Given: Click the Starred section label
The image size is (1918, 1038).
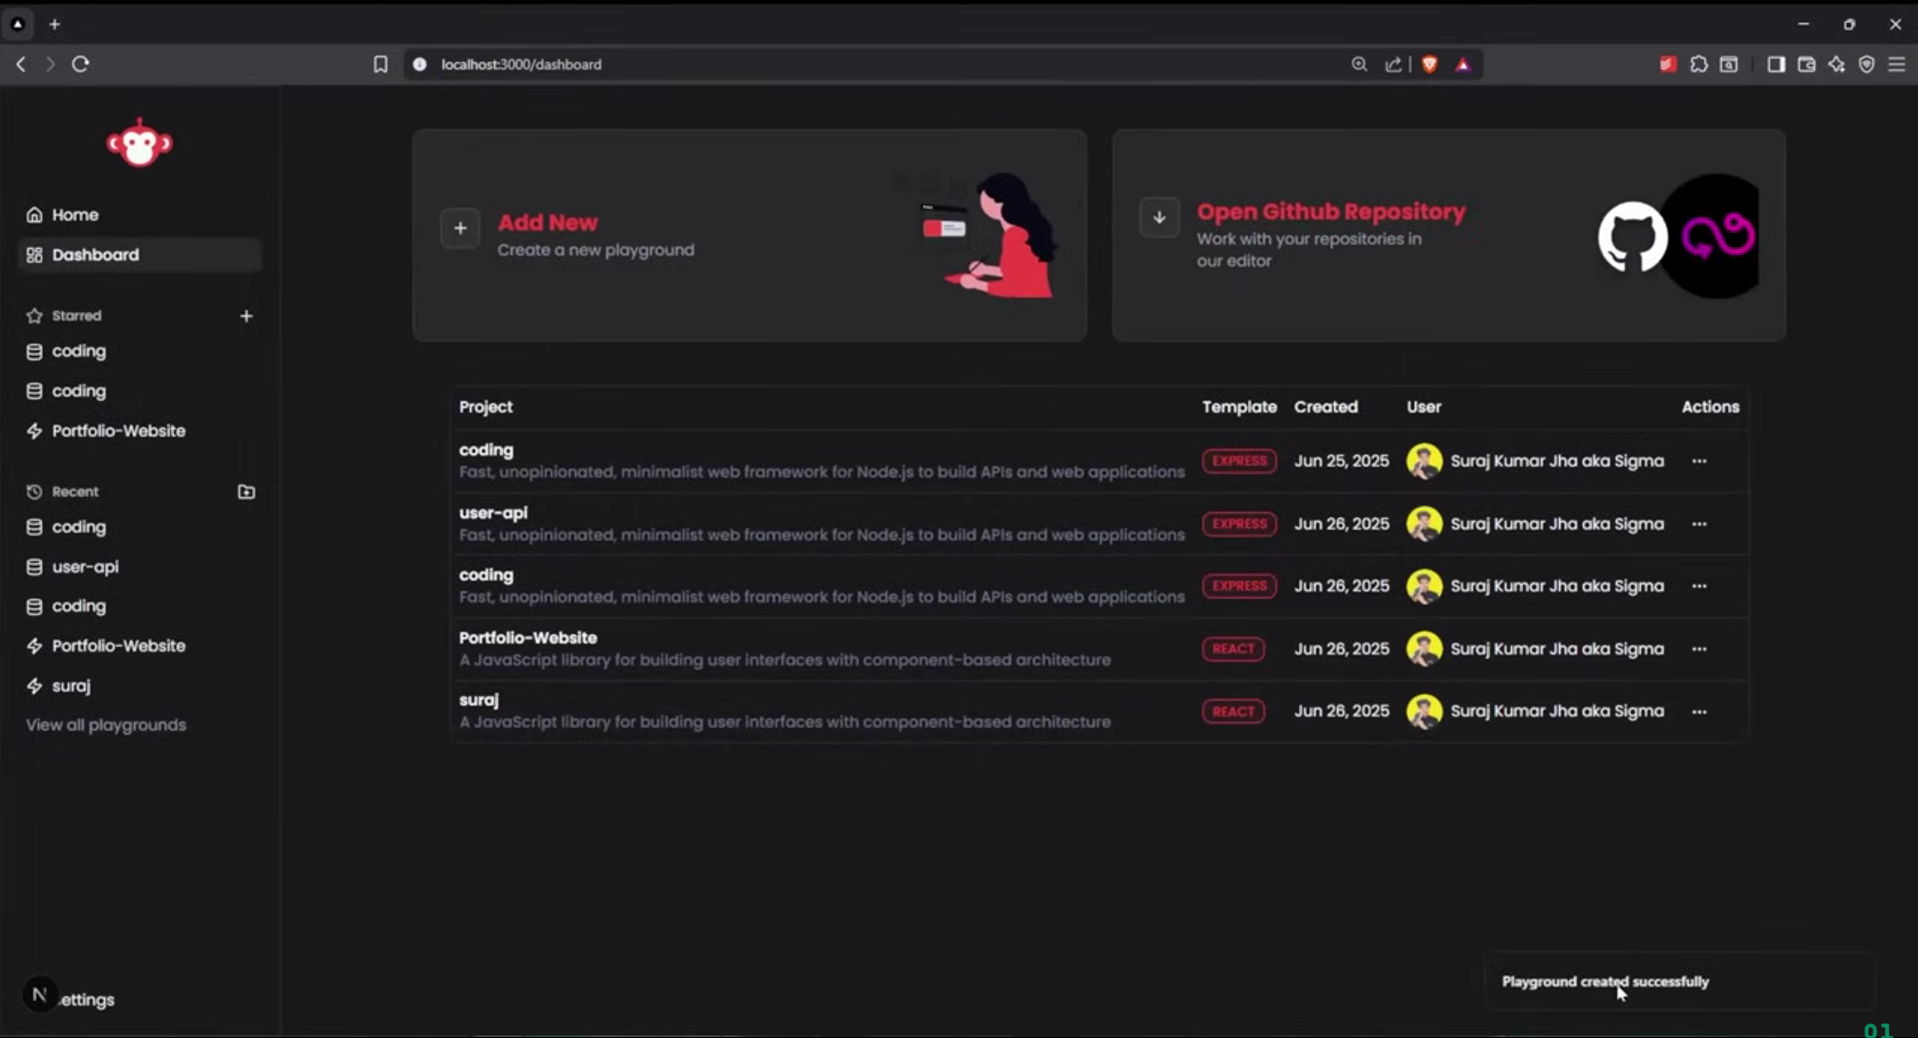Looking at the screenshot, I should tap(77, 316).
